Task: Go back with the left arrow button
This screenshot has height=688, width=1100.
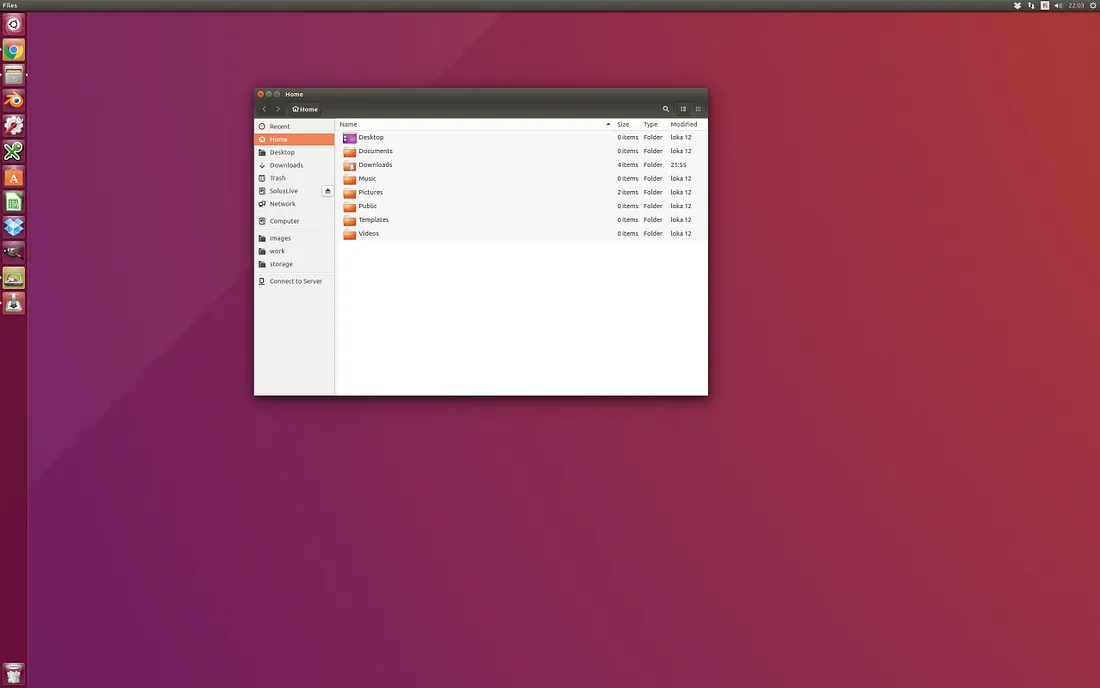Action: coord(264,109)
